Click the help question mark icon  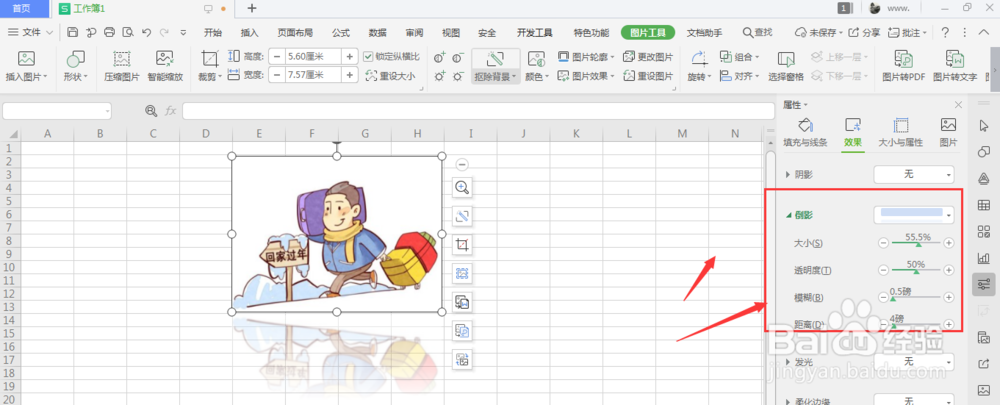(x=946, y=33)
